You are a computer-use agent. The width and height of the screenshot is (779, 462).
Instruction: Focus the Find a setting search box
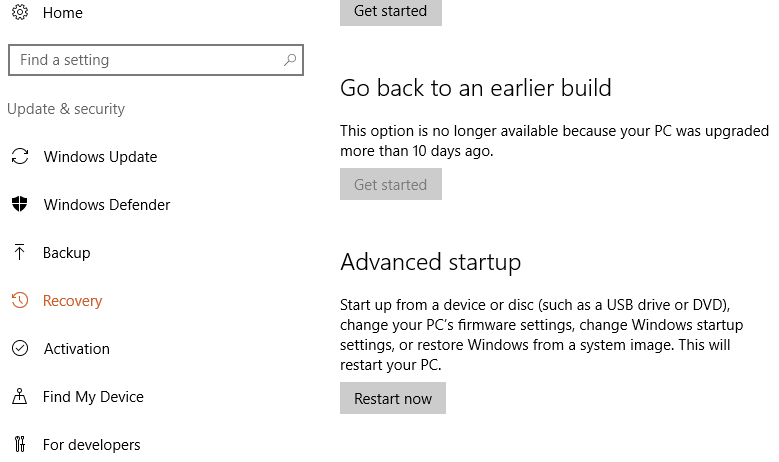(145, 60)
